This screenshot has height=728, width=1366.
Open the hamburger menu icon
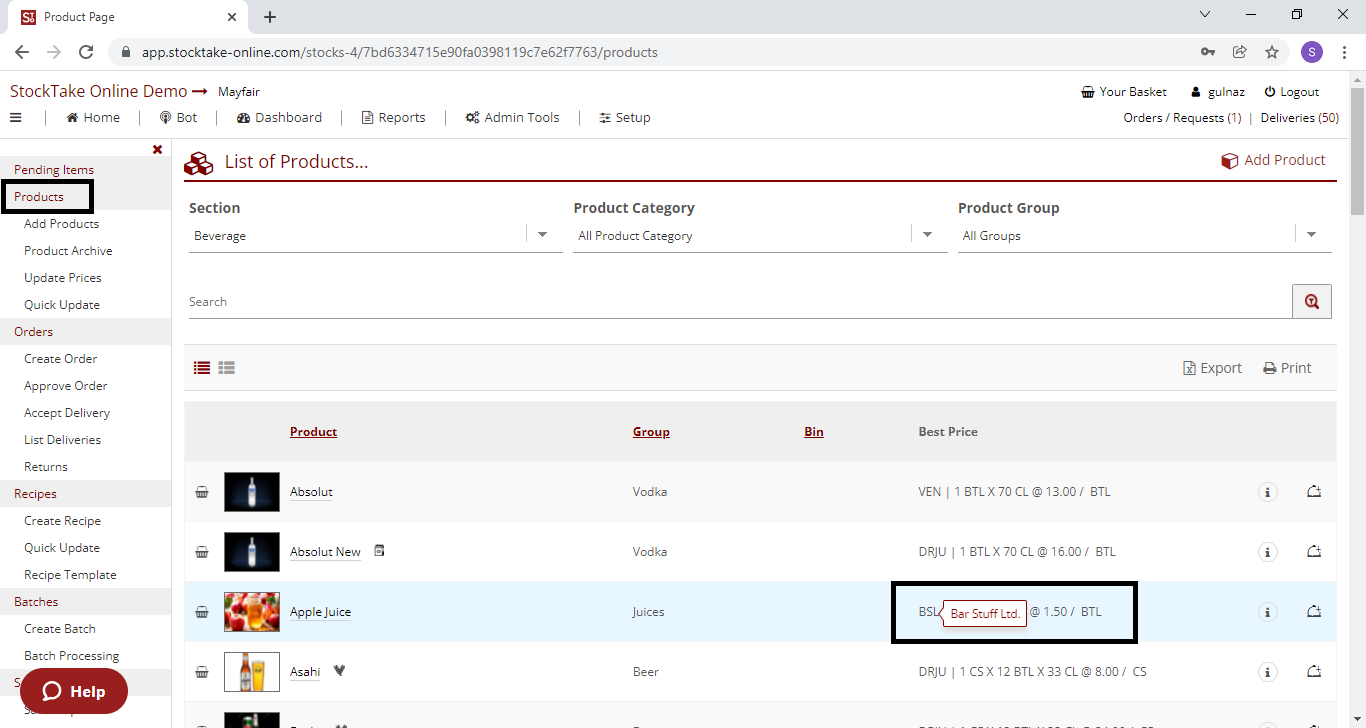pyautogui.click(x=16, y=118)
